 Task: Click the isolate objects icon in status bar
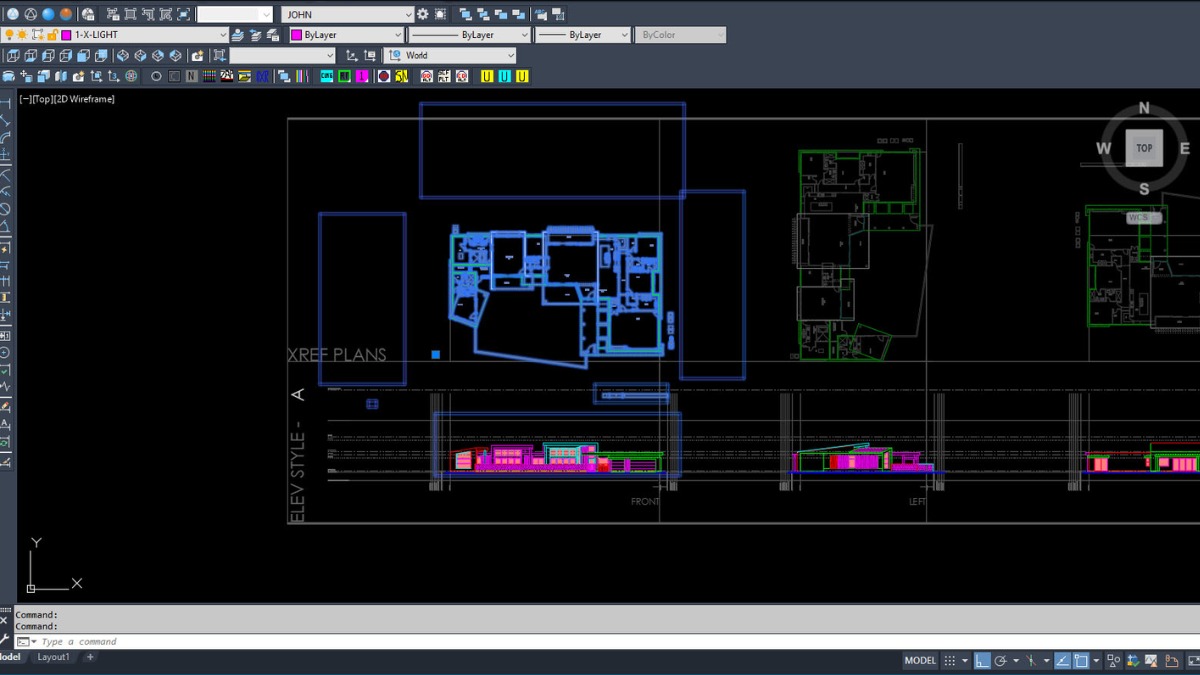[x=1113, y=660]
